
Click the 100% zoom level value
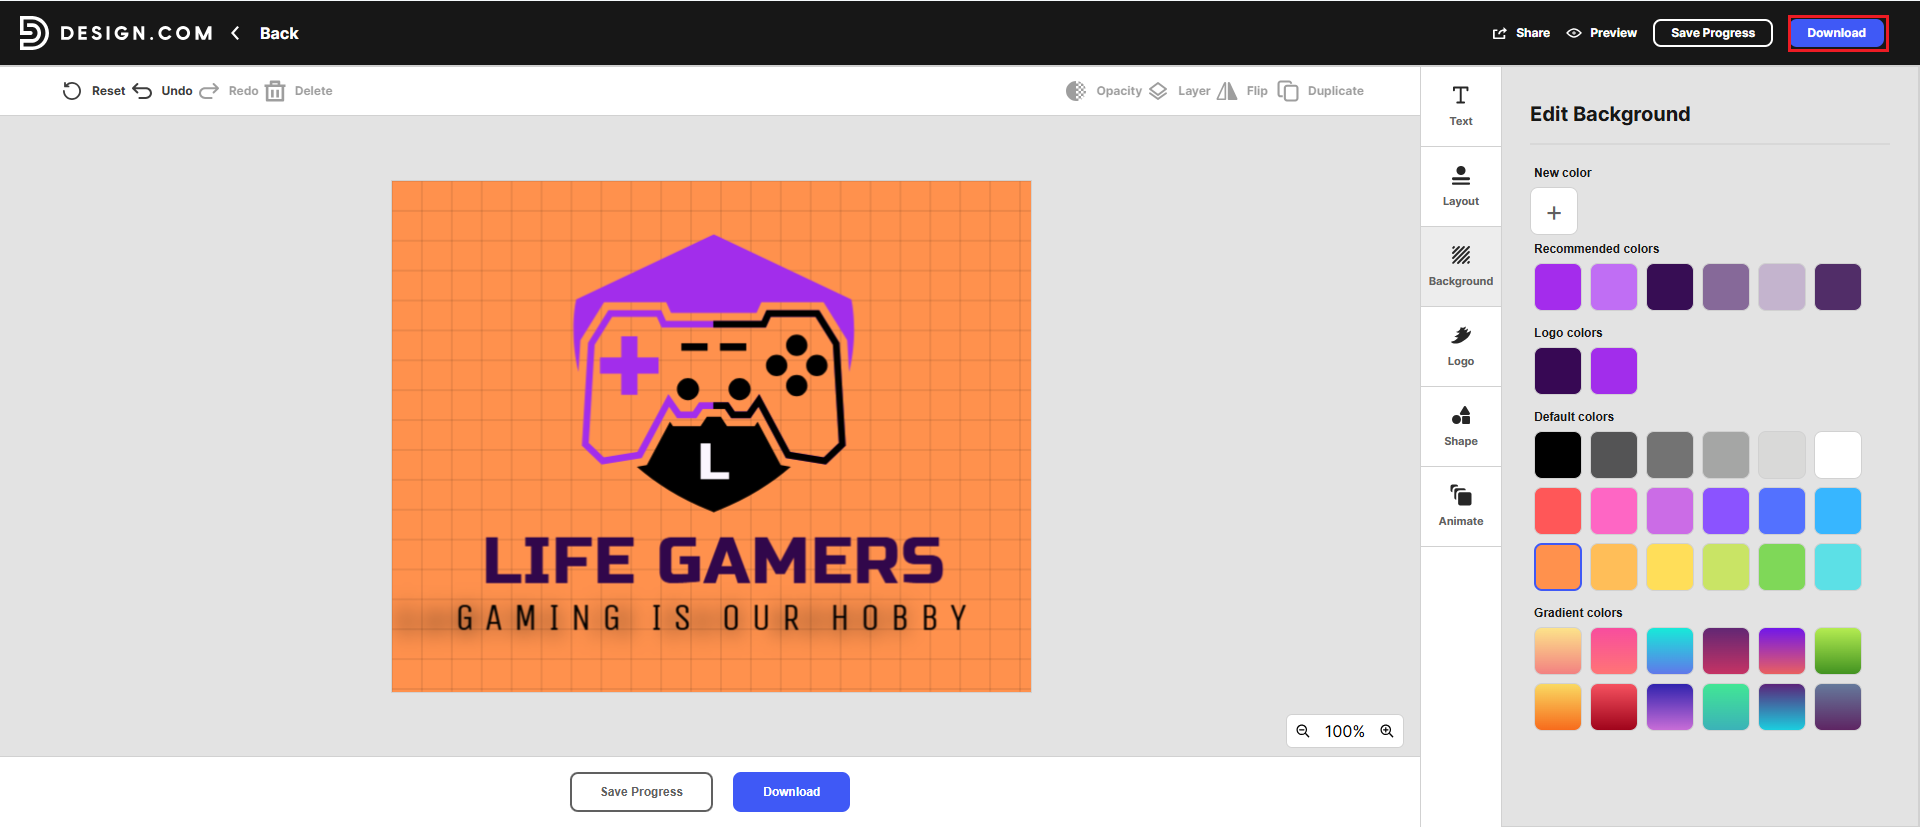(1345, 731)
